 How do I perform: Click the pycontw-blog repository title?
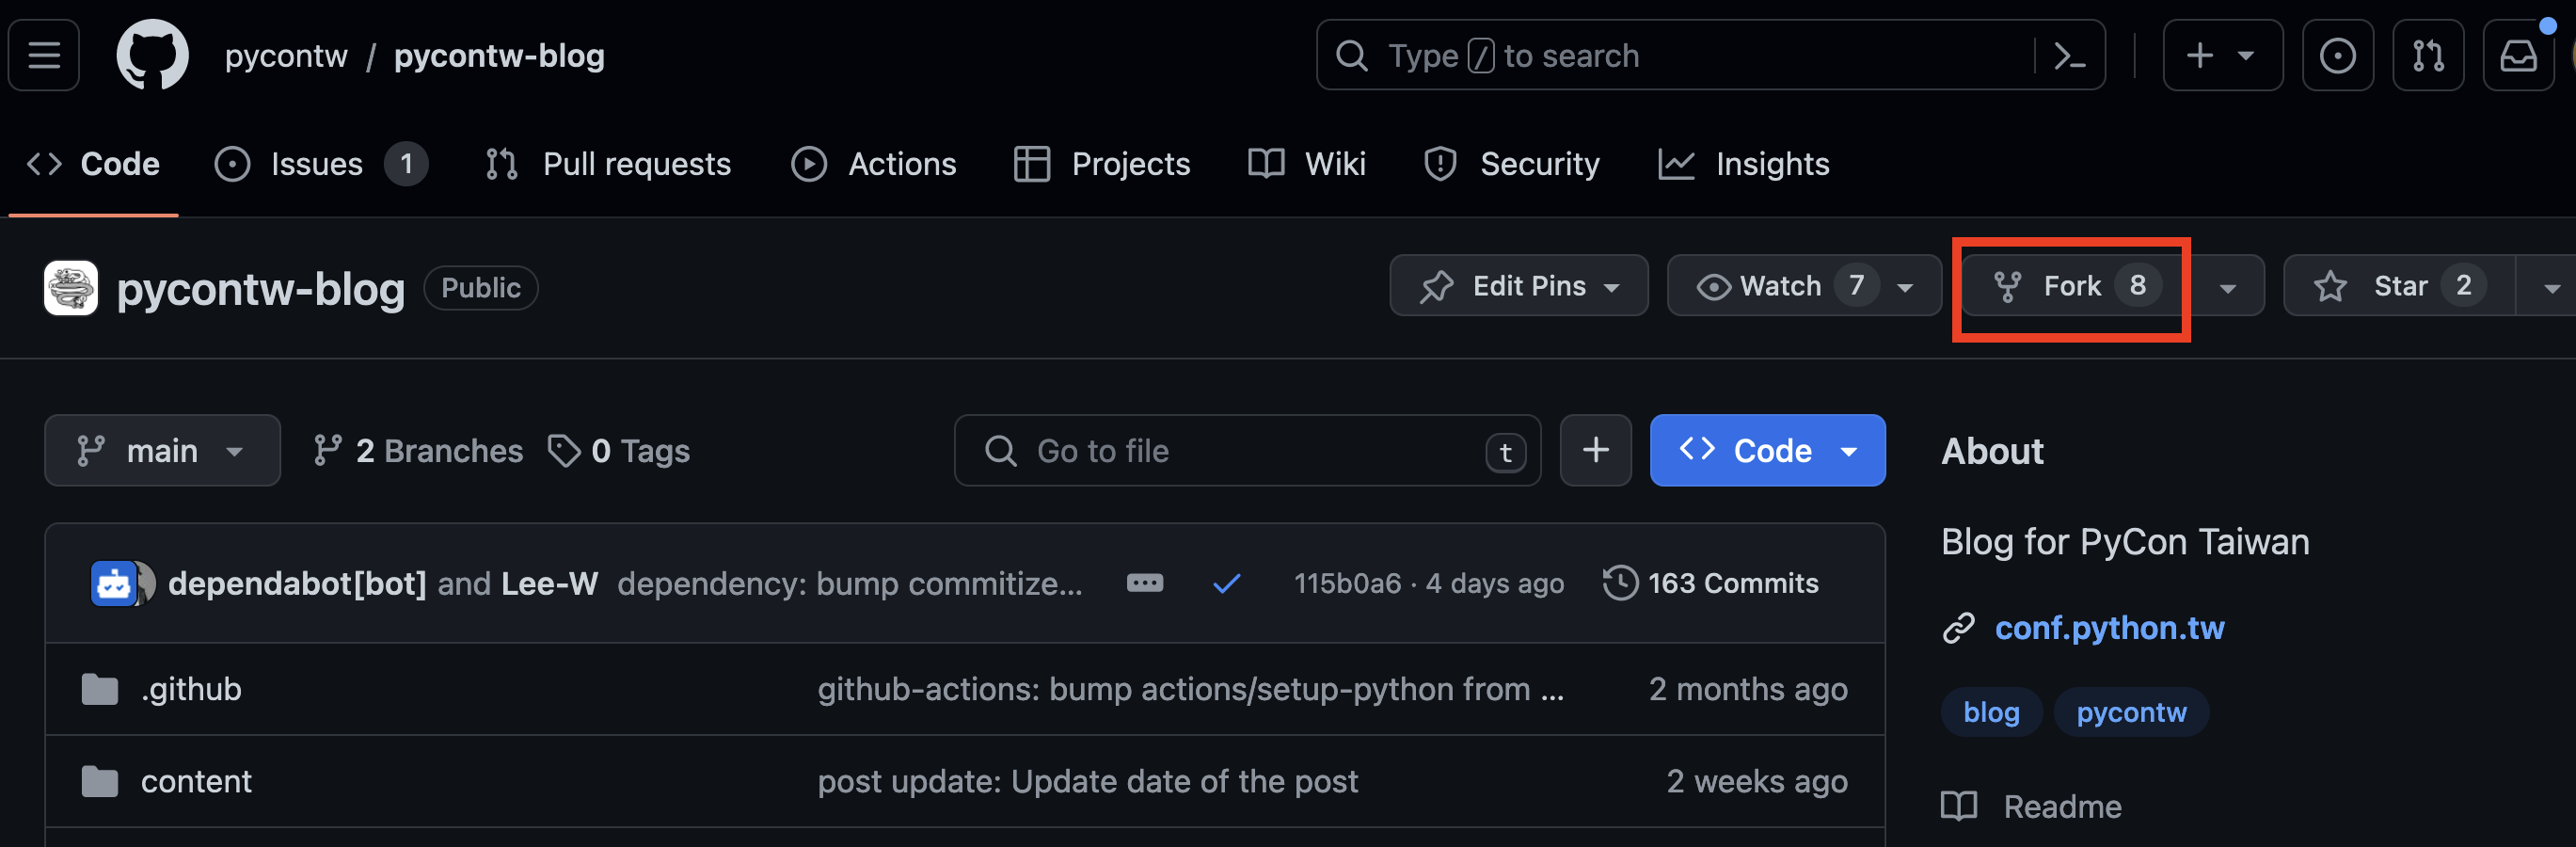[x=260, y=288]
